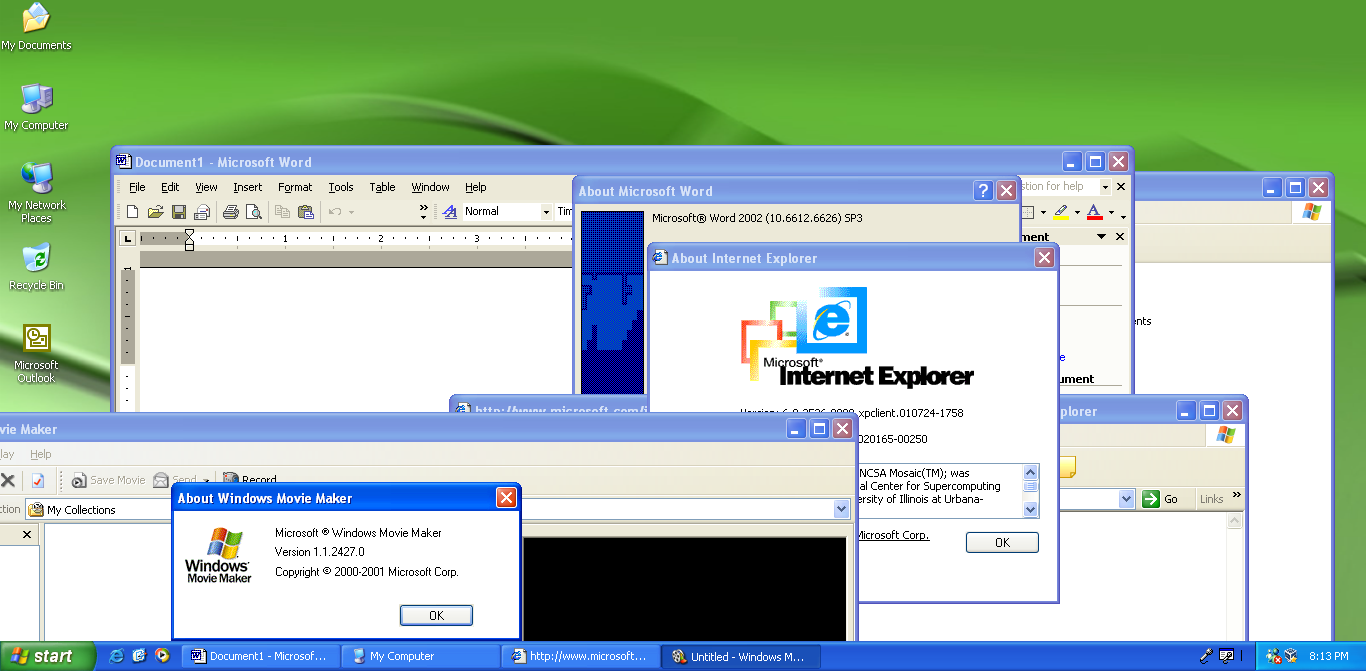This screenshot has height=671, width=1366.
Task: Click the first-line indent marker on Word ruler
Action: [x=189, y=234]
